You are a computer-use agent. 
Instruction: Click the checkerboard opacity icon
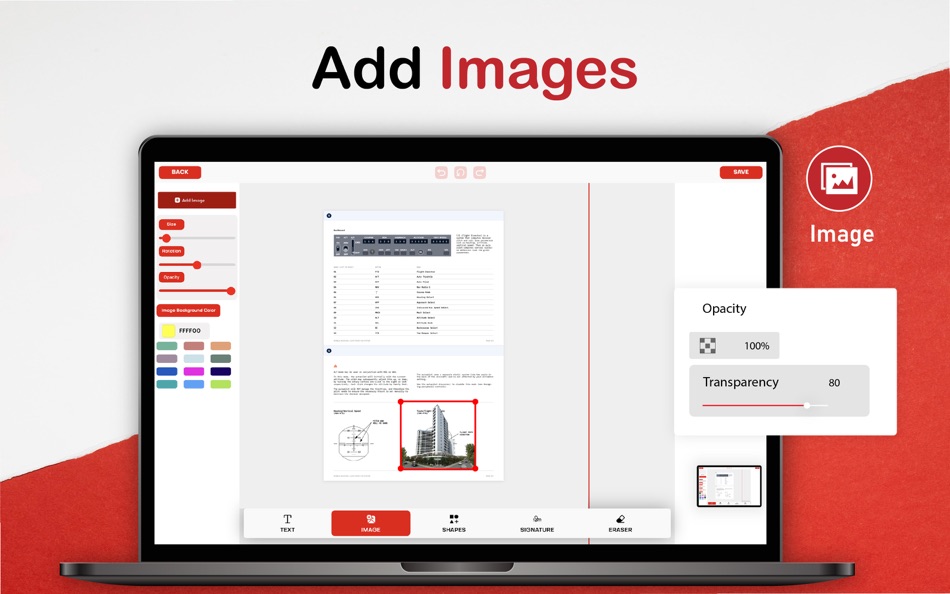tap(707, 345)
